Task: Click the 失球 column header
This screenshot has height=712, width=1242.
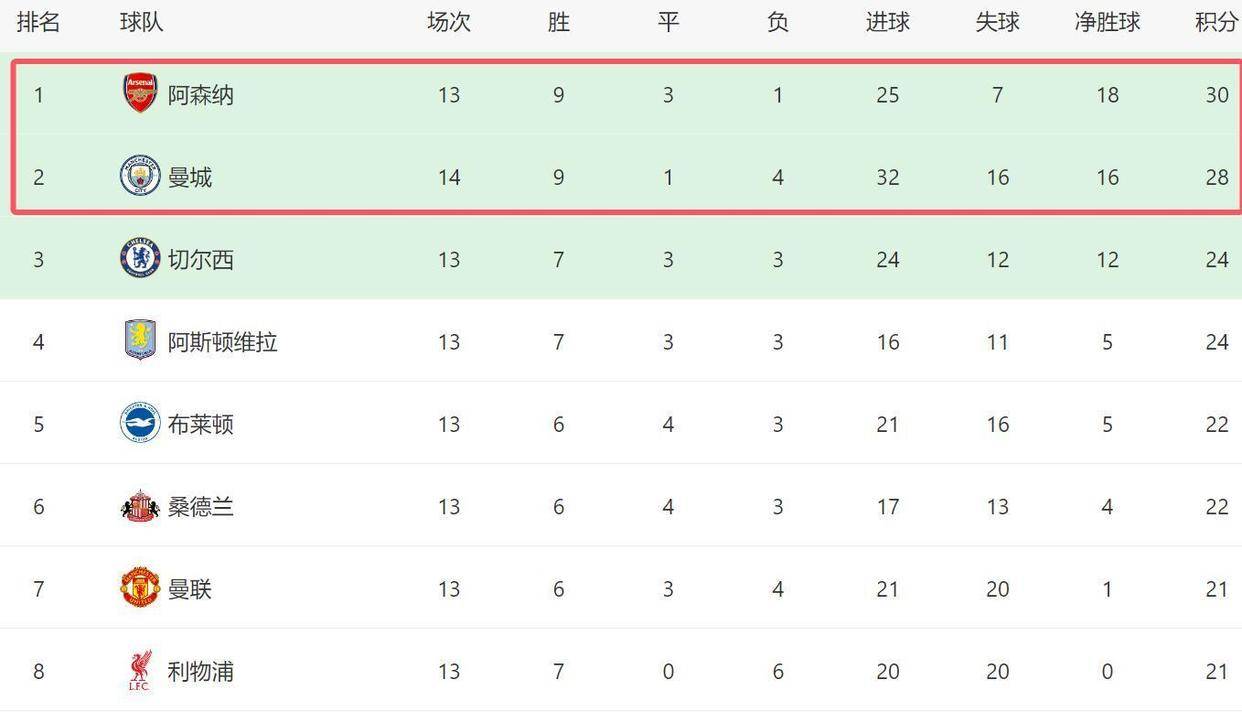Action: (x=997, y=22)
